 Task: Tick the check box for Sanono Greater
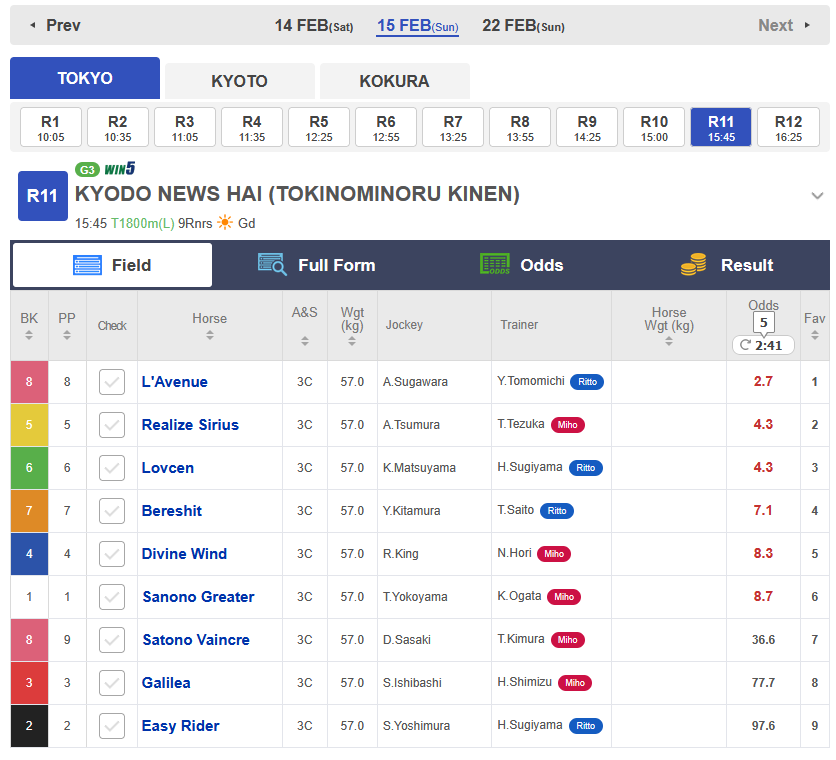(112, 597)
